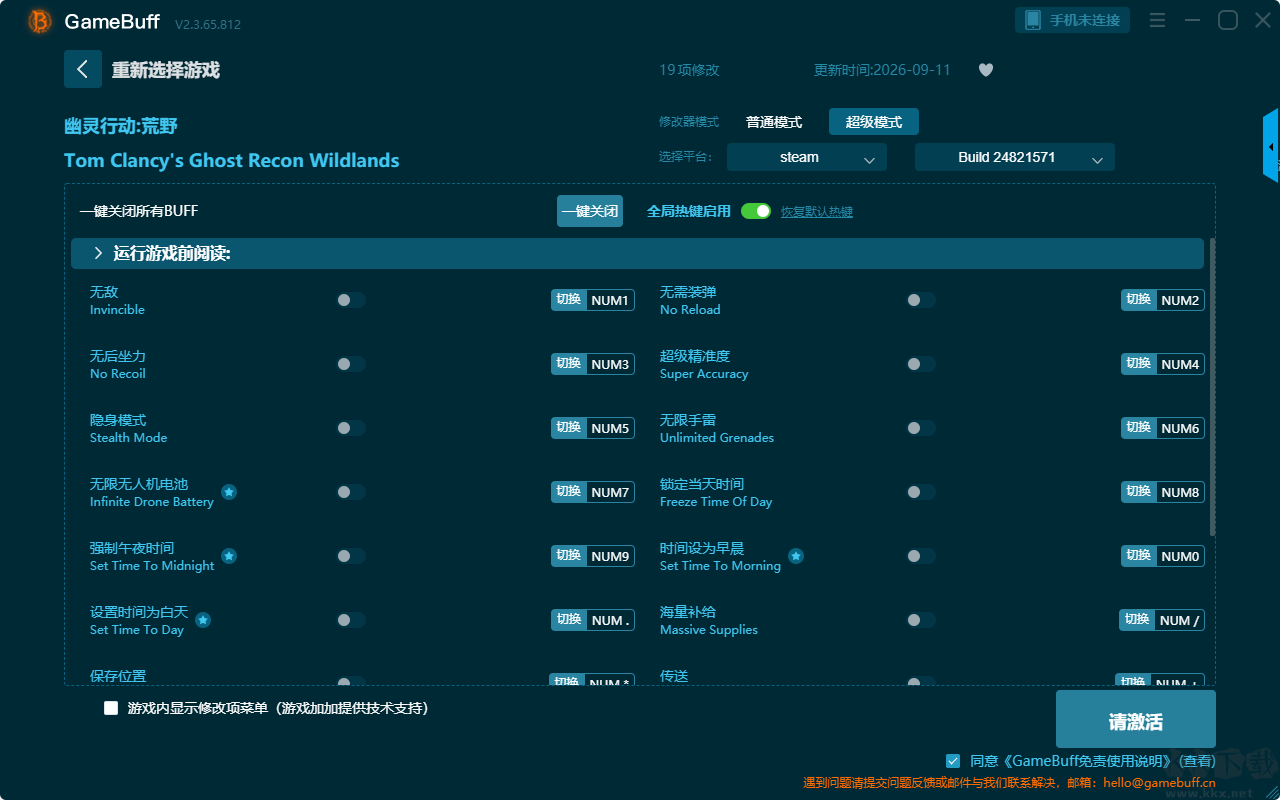Click the 手机未连接 button
This screenshot has height=800, width=1280.
1073,20
